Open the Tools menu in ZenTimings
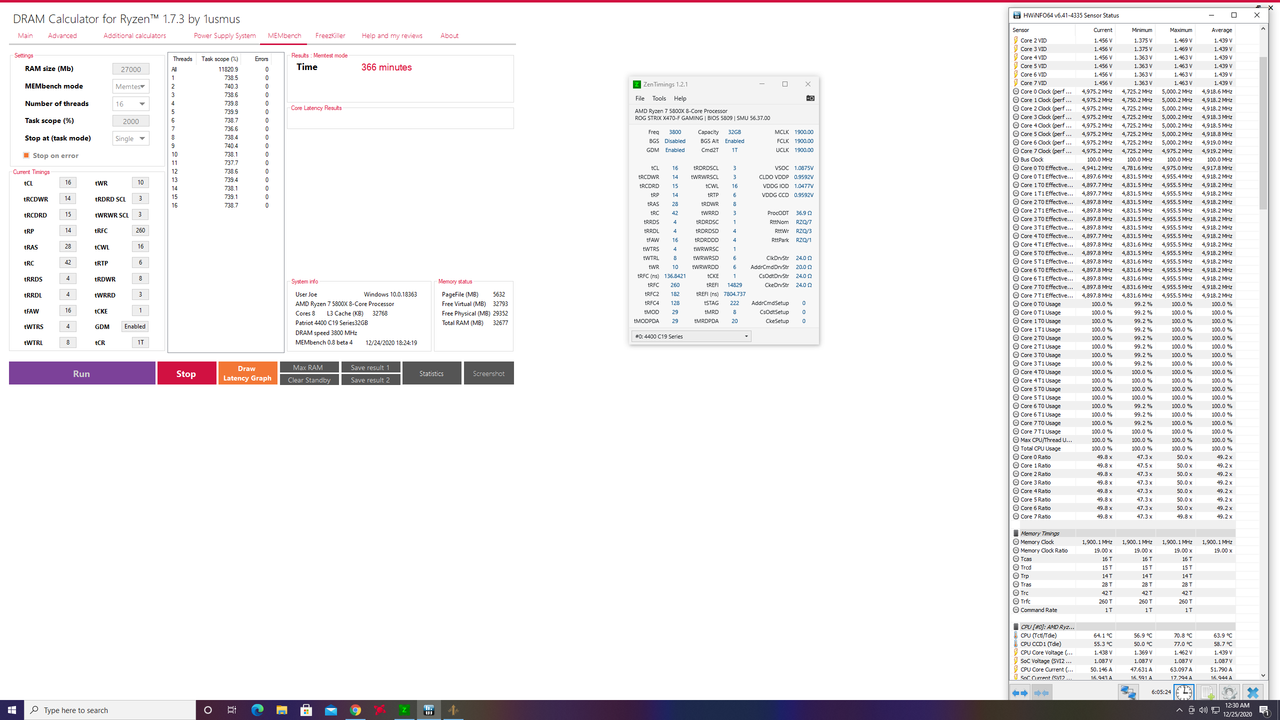The image size is (1280, 720). pos(658,98)
